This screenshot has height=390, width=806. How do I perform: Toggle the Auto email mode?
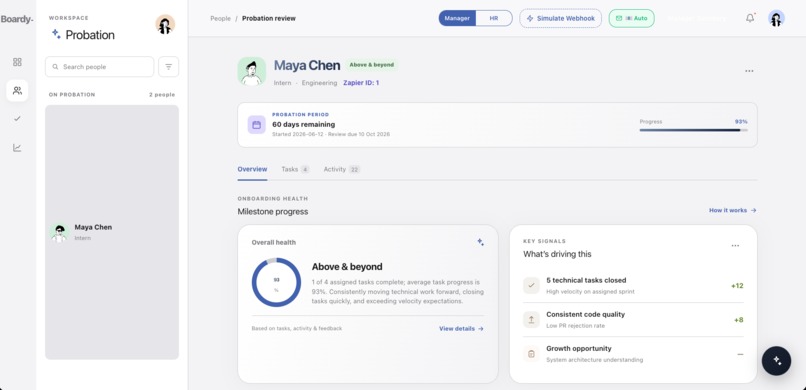pos(631,18)
